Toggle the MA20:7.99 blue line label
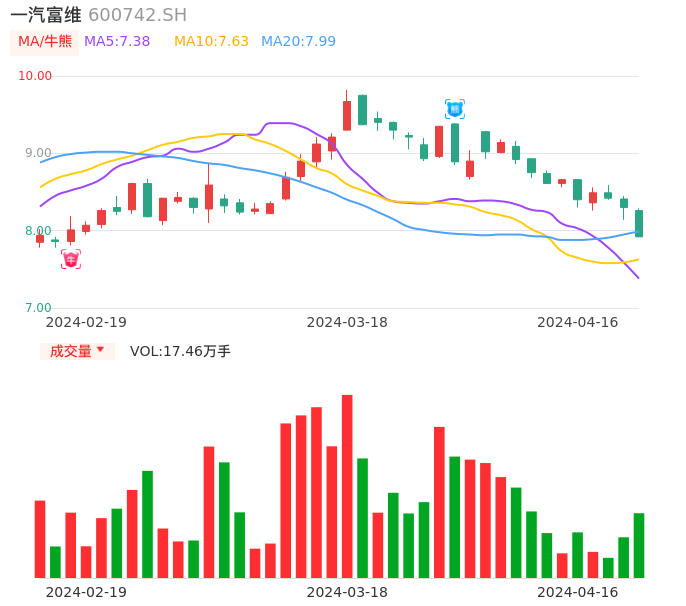The image size is (686, 606). (298, 41)
